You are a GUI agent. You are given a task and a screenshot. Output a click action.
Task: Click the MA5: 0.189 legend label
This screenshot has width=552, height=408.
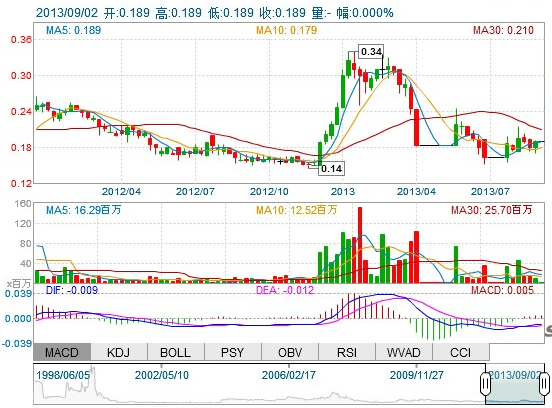click(x=74, y=30)
